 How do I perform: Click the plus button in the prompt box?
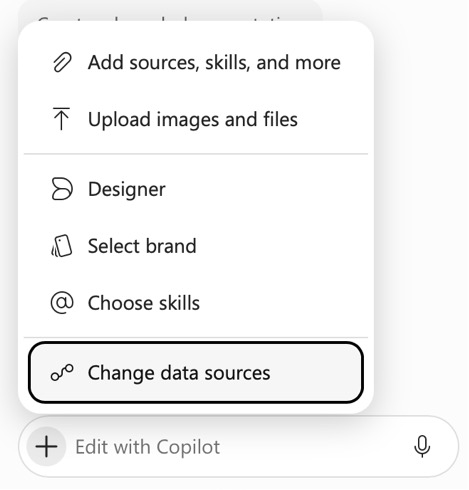point(46,446)
